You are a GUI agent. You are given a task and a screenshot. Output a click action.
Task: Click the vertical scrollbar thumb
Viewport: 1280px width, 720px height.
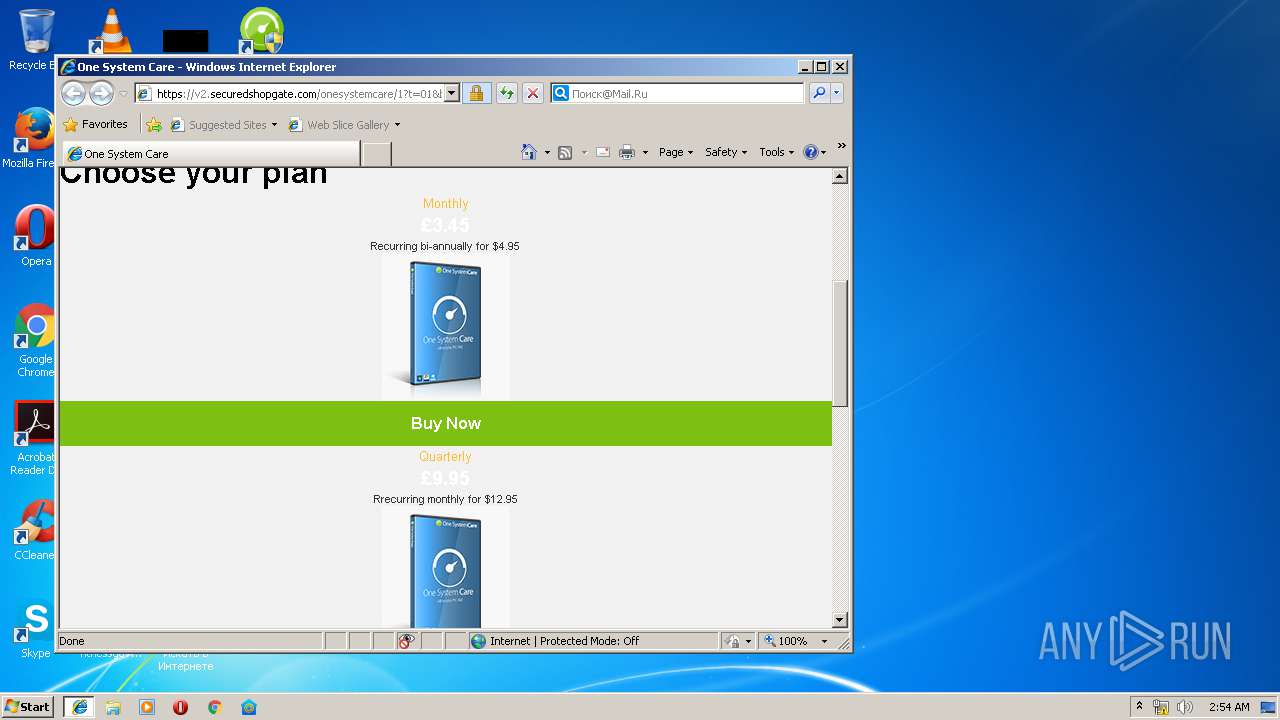(x=840, y=343)
